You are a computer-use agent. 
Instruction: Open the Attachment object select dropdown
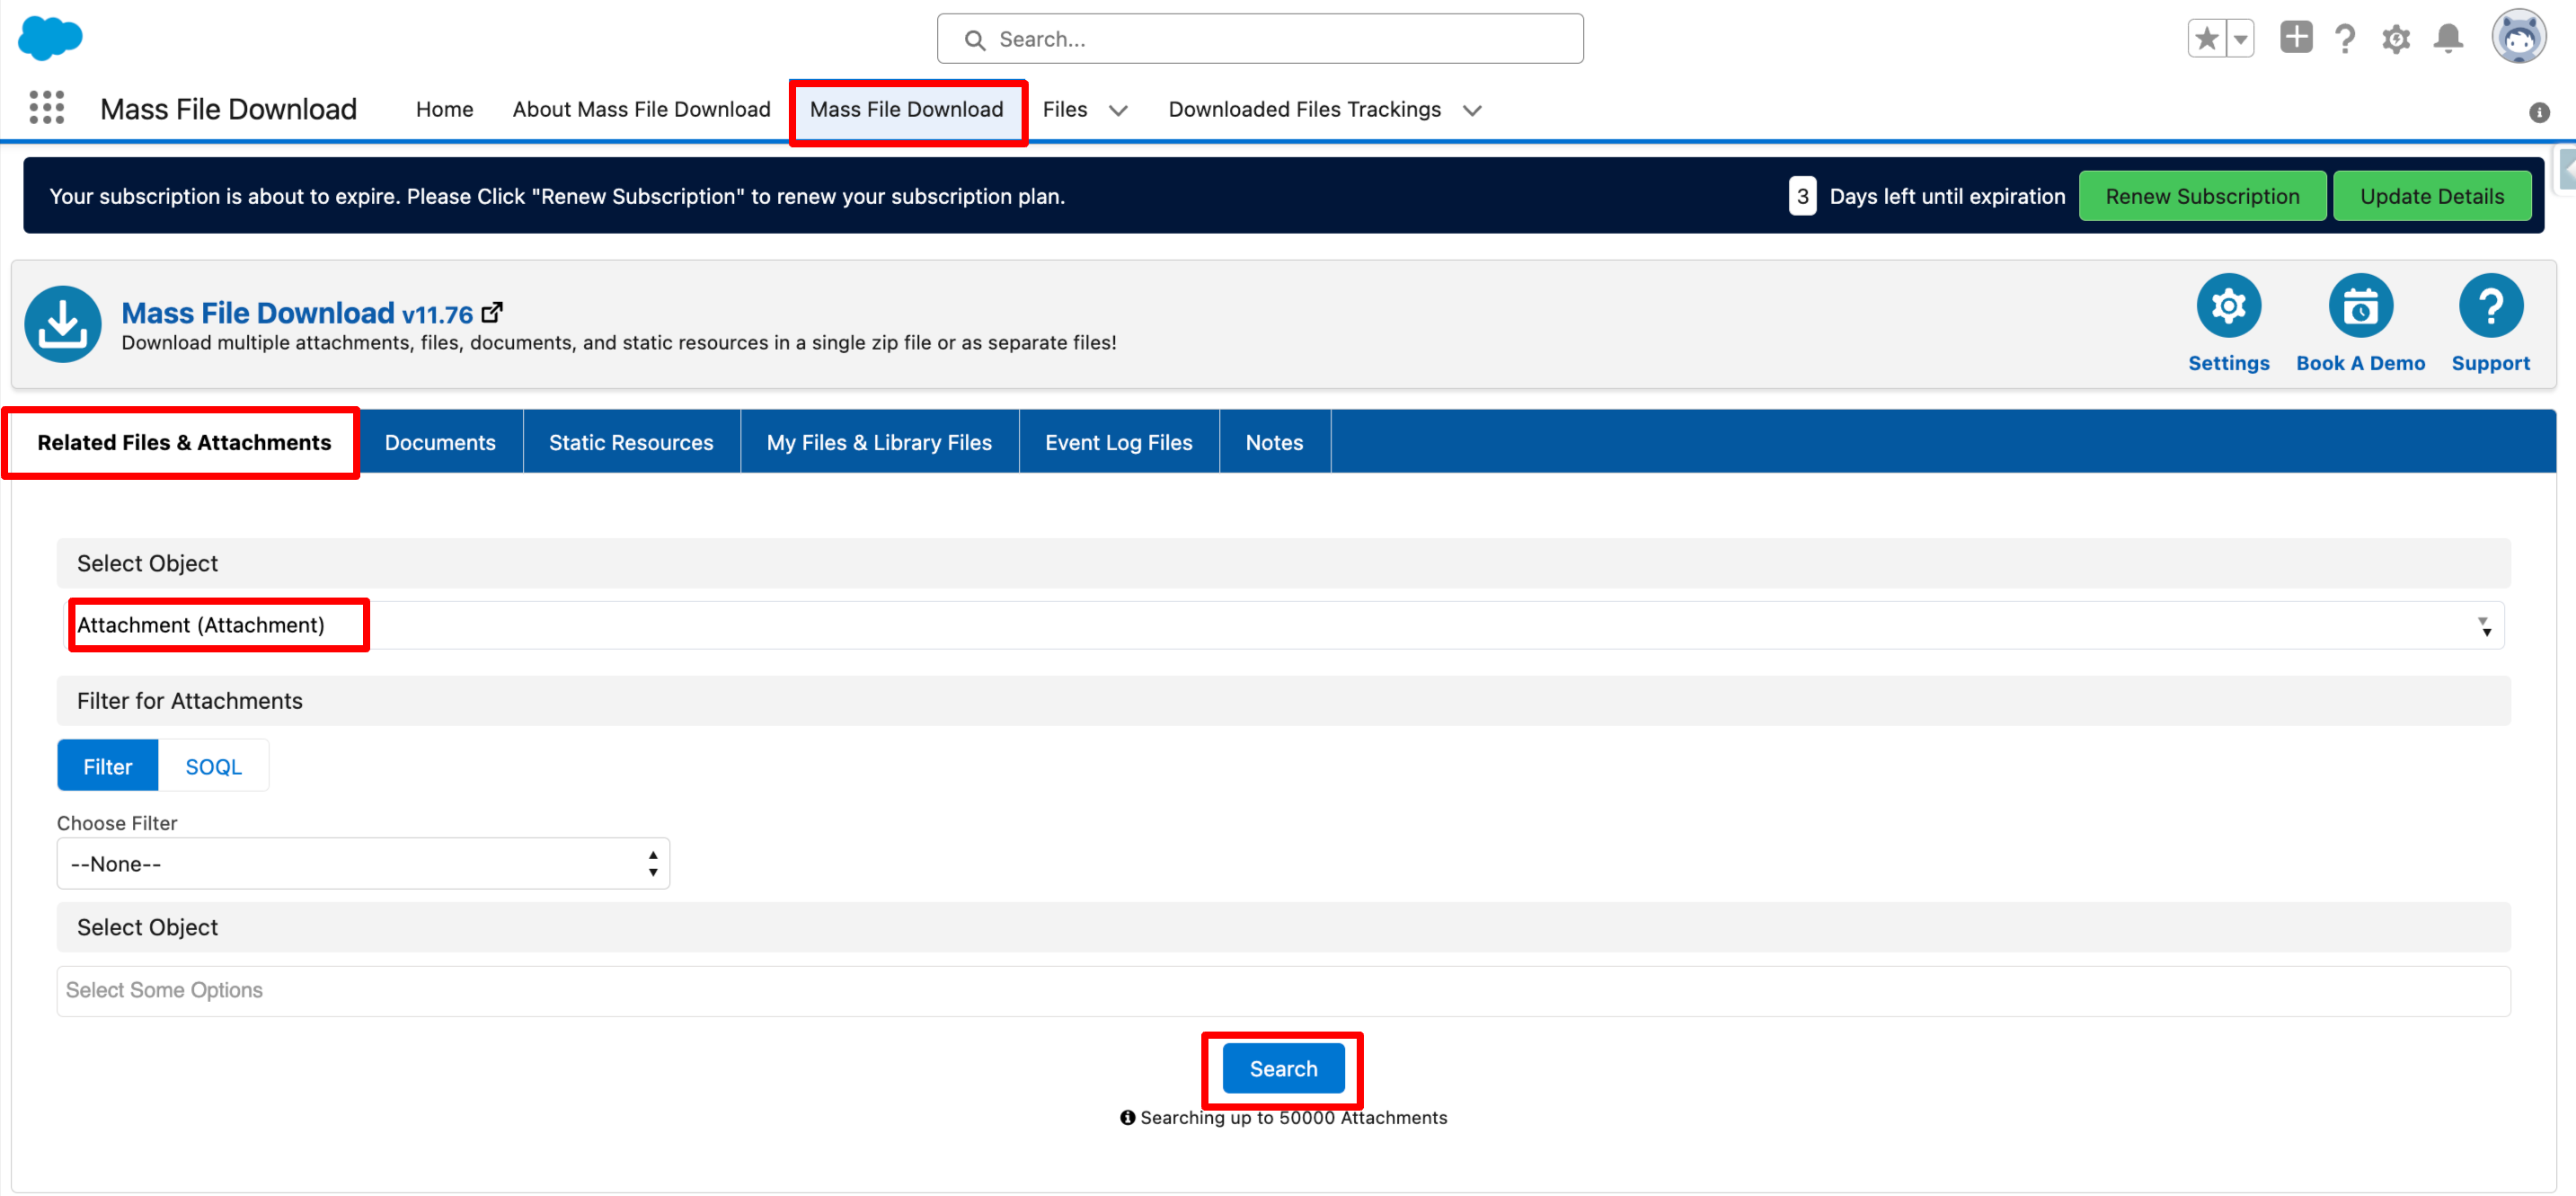point(1285,625)
